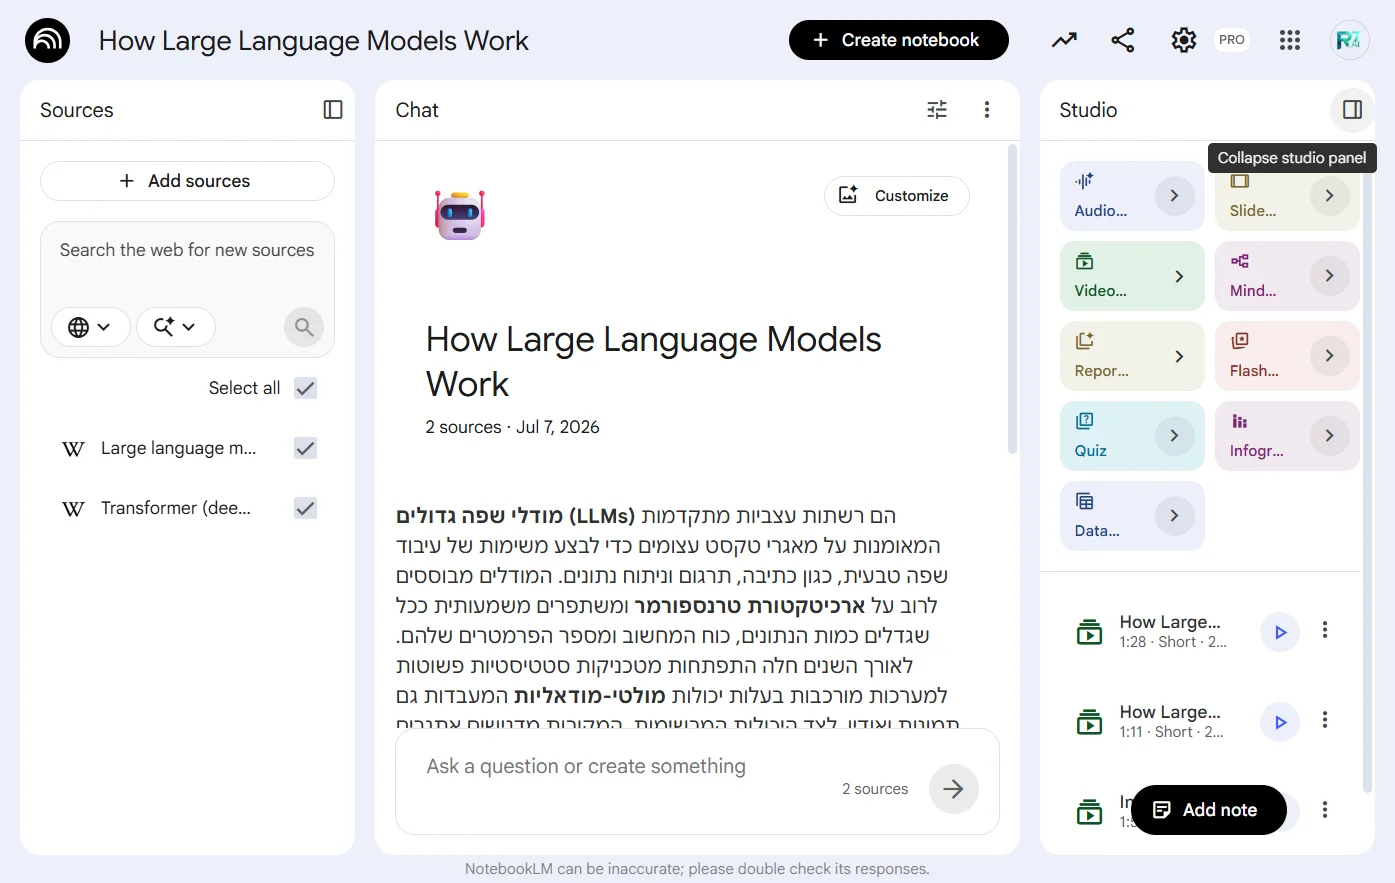
Task: Open more options for 1:11 video
Action: (1325, 720)
